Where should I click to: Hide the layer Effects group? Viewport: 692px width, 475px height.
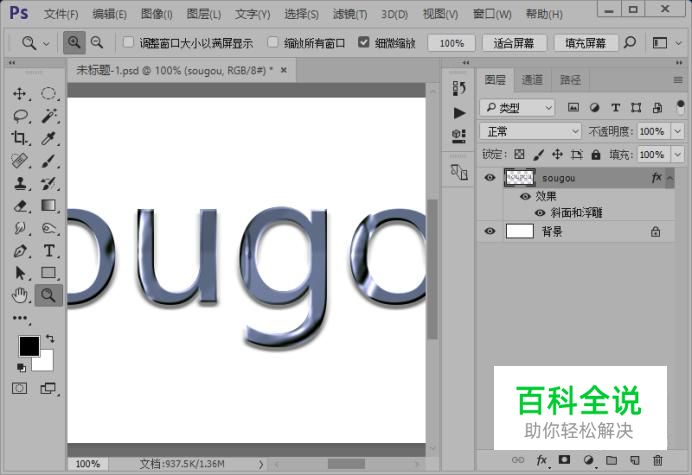click(x=525, y=196)
